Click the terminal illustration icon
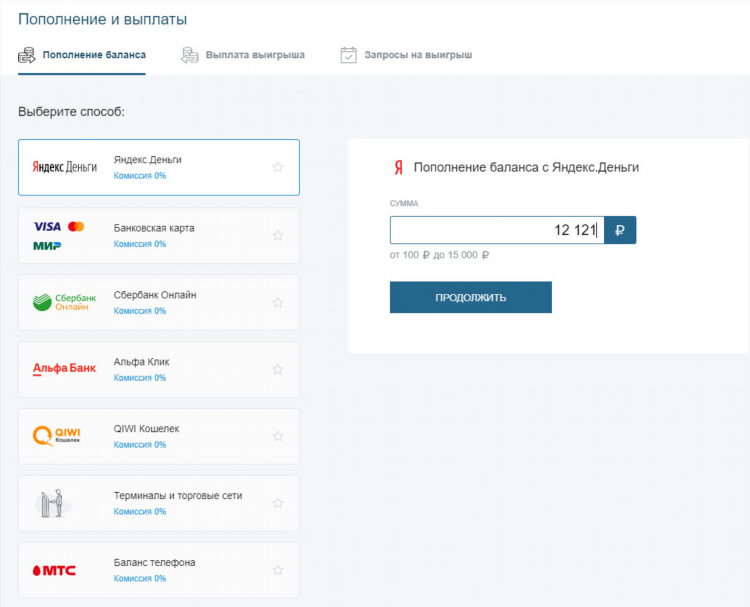 [53, 503]
